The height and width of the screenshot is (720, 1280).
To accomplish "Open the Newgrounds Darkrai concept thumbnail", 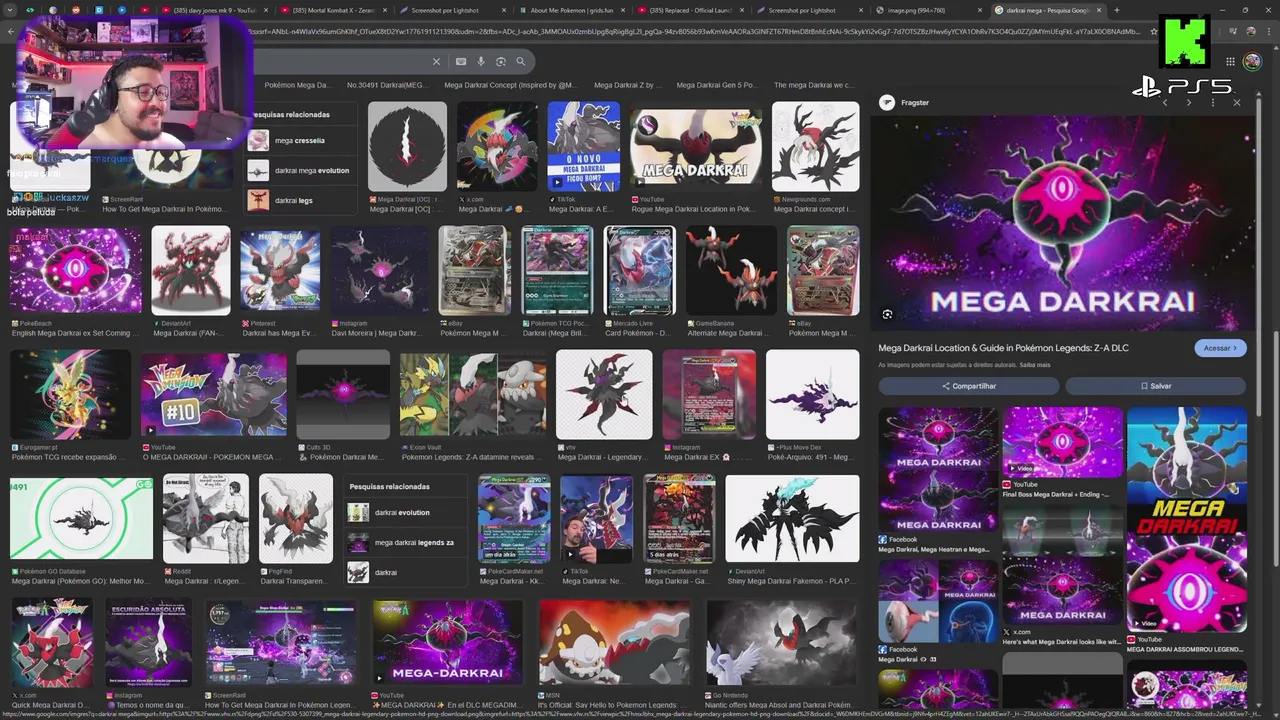I will click(815, 146).
